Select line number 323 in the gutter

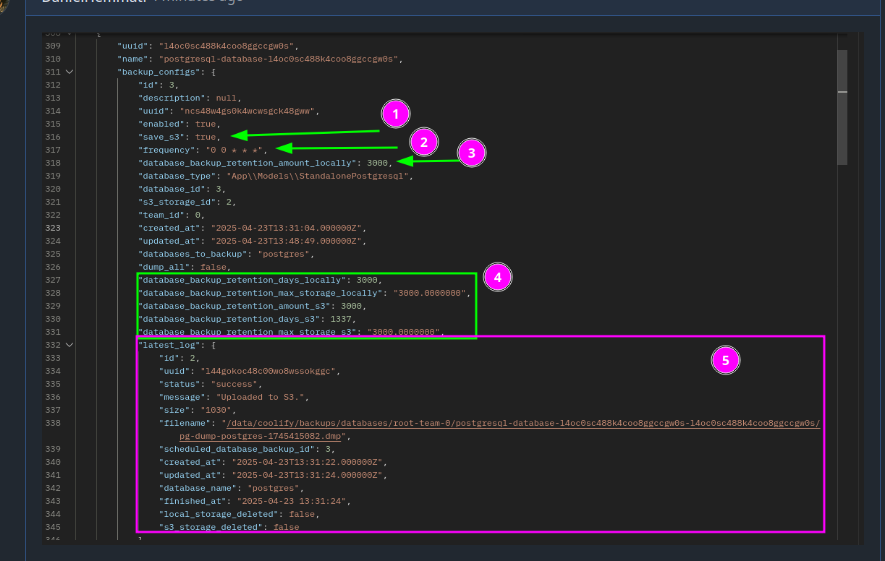coord(53,228)
